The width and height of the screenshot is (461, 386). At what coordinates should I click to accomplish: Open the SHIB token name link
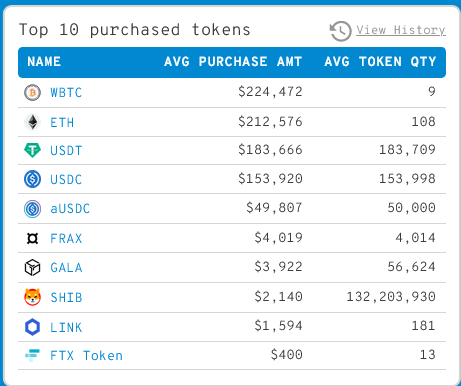[66, 297]
